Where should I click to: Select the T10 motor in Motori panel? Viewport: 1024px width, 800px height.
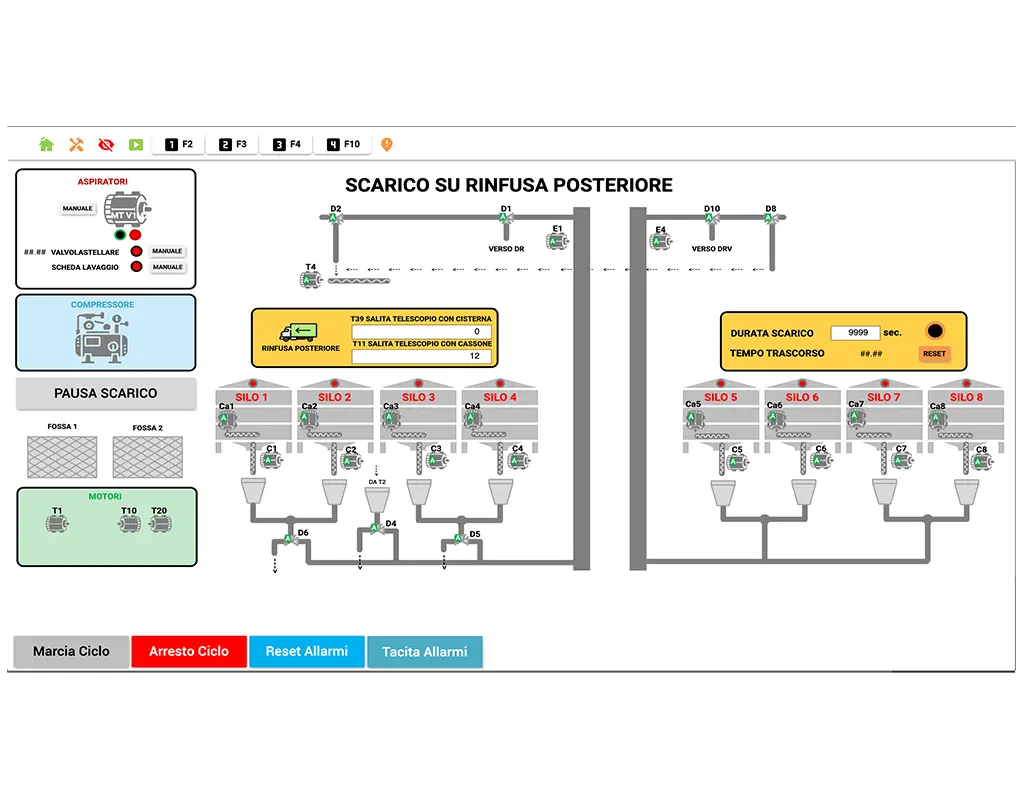tap(129, 522)
